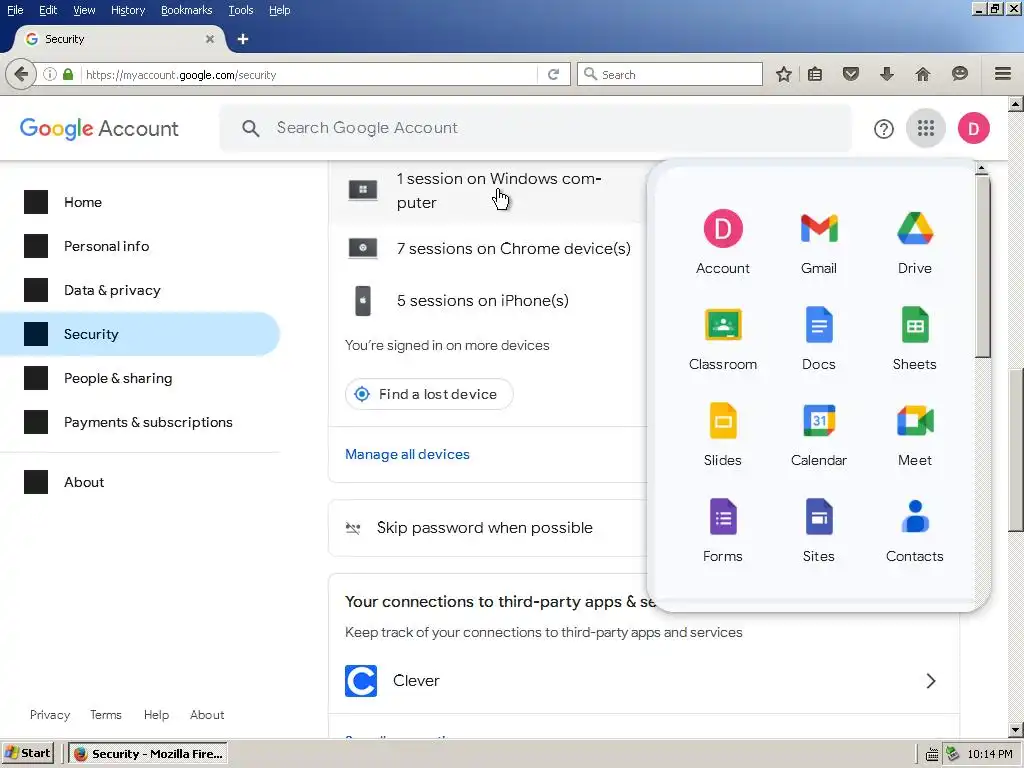Reload the current page
Screen dimensions: 1024x768
[553, 74]
